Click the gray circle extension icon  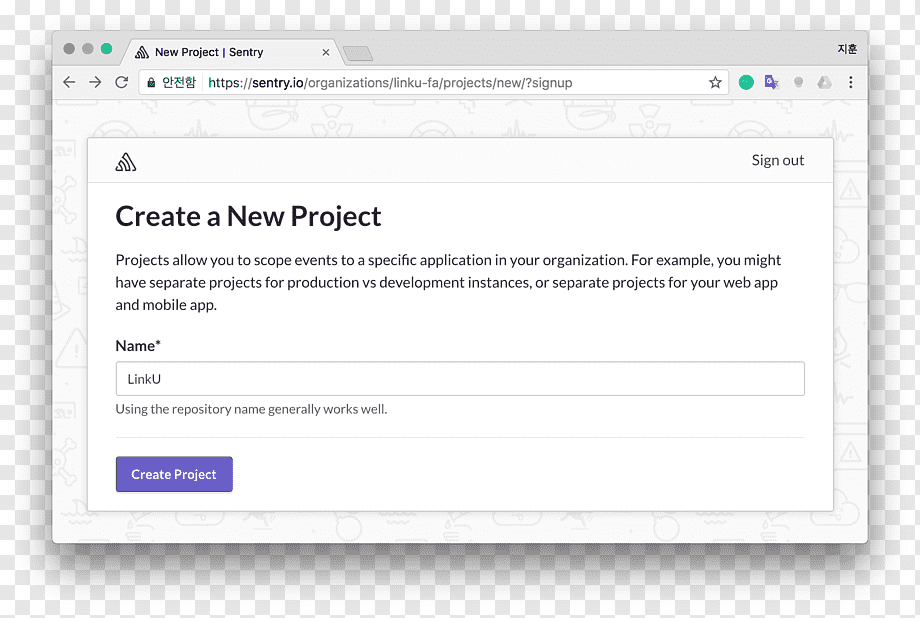[x=798, y=82]
